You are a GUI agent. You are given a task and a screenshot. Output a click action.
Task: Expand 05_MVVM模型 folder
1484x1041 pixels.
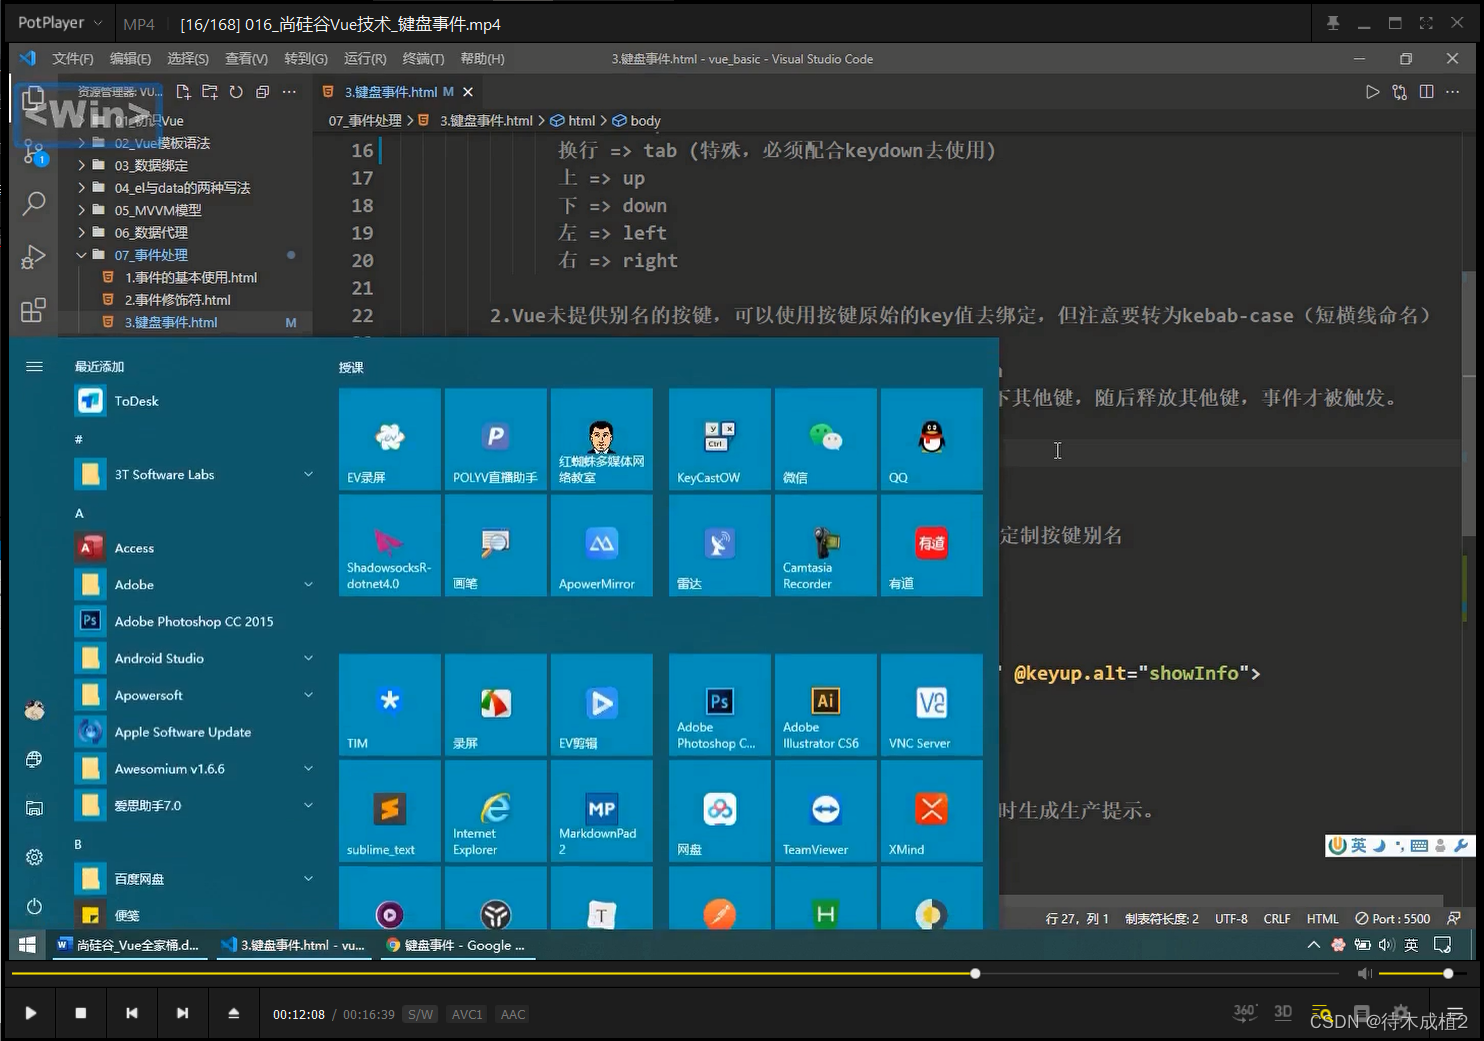[x=82, y=210]
